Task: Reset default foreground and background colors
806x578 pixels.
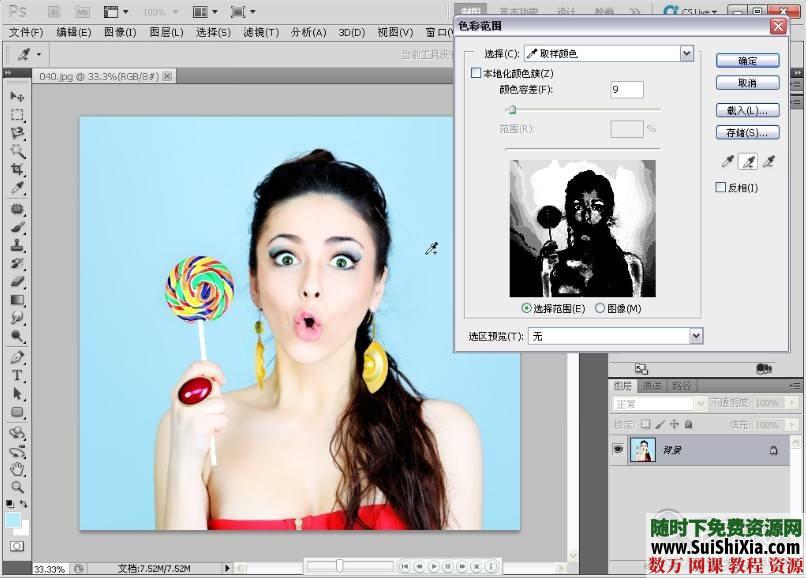Action: (x=10, y=504)
